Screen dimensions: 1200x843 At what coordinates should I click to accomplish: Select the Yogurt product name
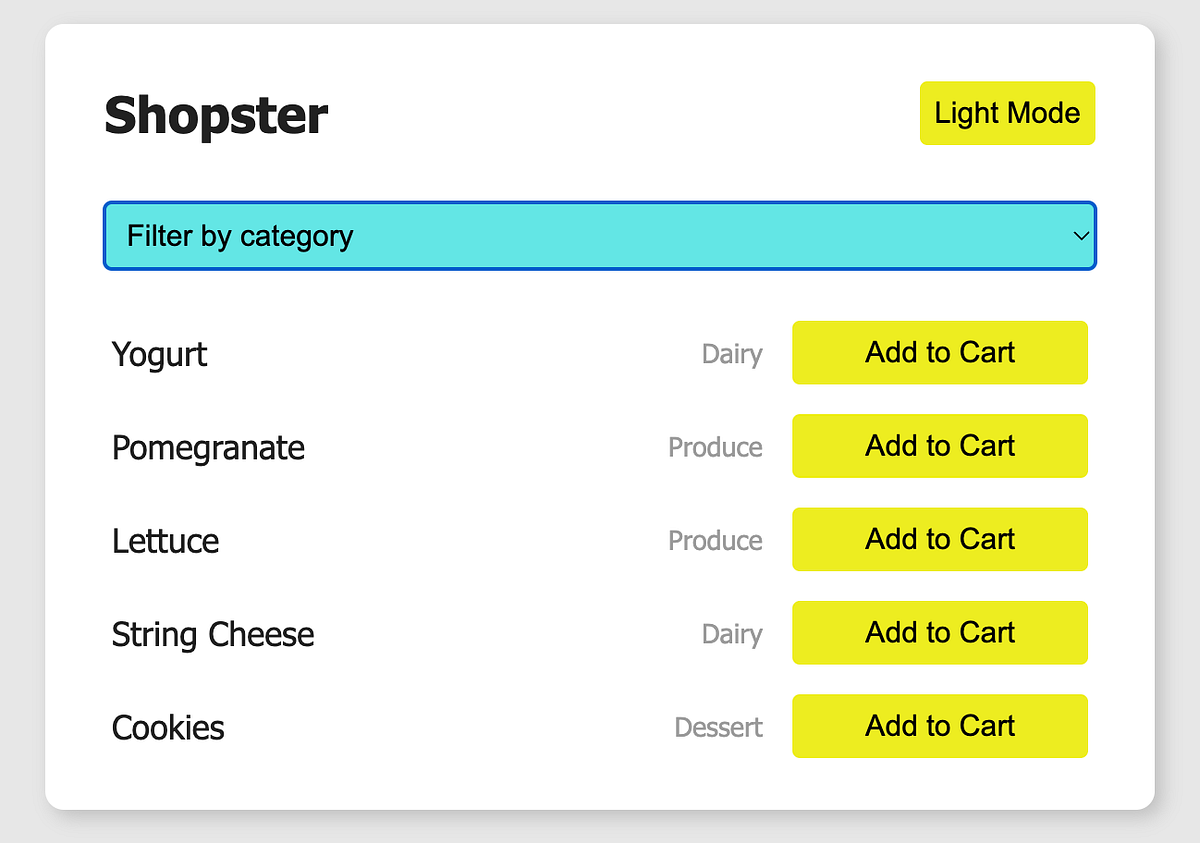click(159, 354)
